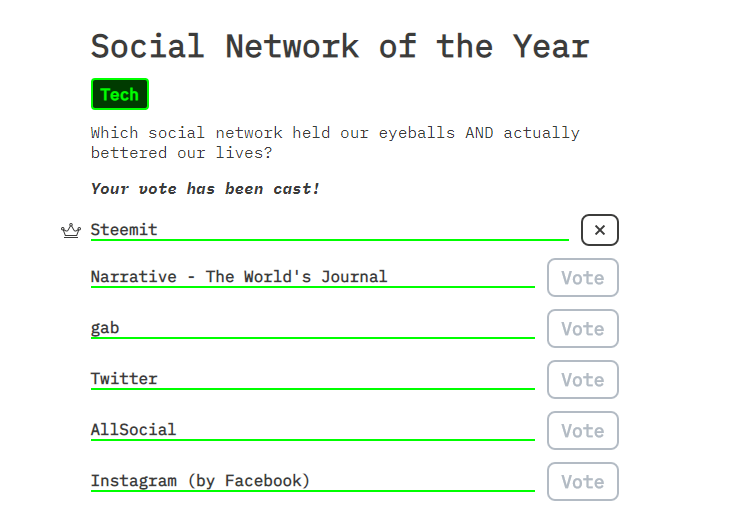Click the 'Your vote has been cast!' message
737x507 pixels.
[205, 189]
